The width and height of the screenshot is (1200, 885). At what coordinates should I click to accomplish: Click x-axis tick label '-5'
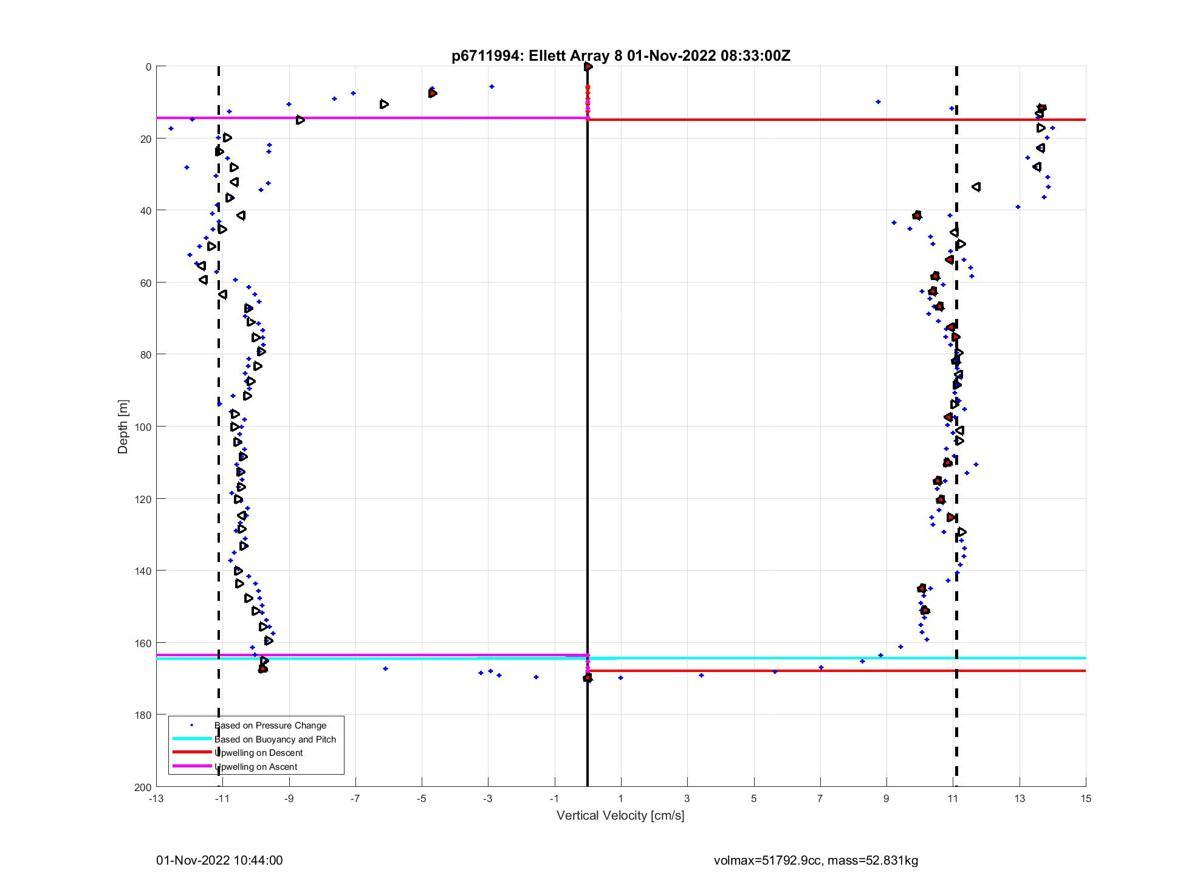422,798
